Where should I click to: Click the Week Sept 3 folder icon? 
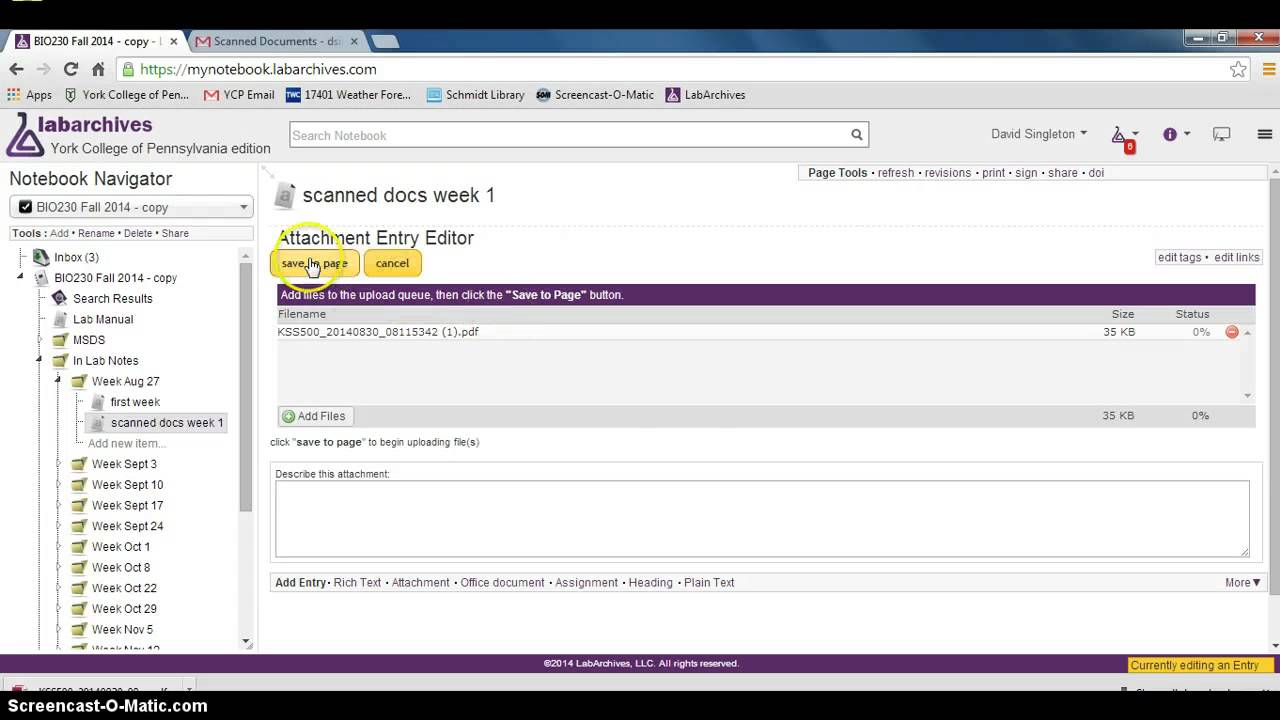click(x=79, y=464)
